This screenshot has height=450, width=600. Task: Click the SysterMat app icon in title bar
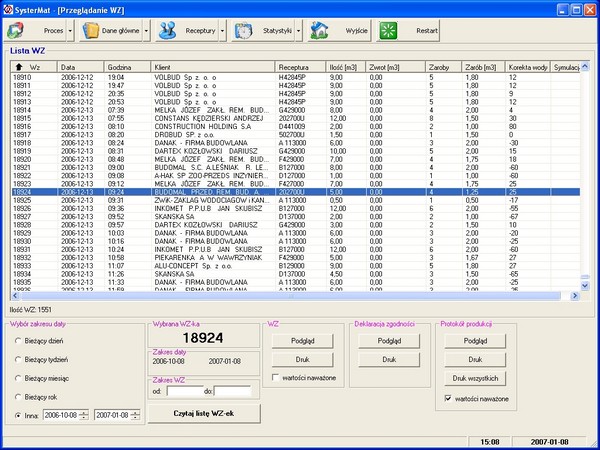pyautogui.click(x=8, y=10)
